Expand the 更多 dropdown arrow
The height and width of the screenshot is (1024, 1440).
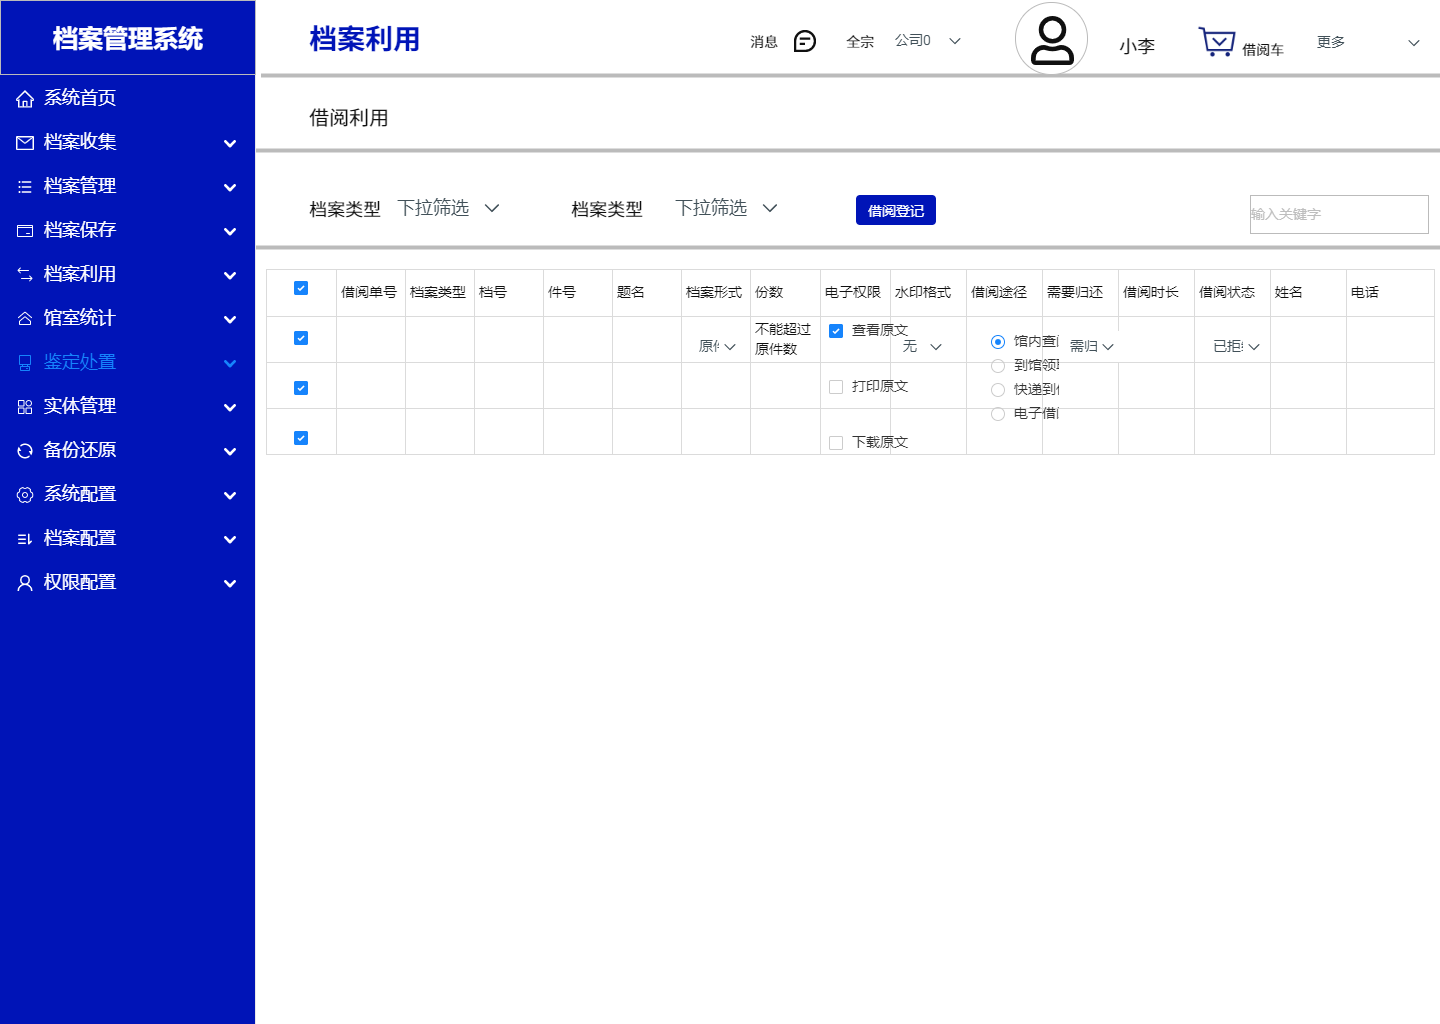click(1413, 43)
